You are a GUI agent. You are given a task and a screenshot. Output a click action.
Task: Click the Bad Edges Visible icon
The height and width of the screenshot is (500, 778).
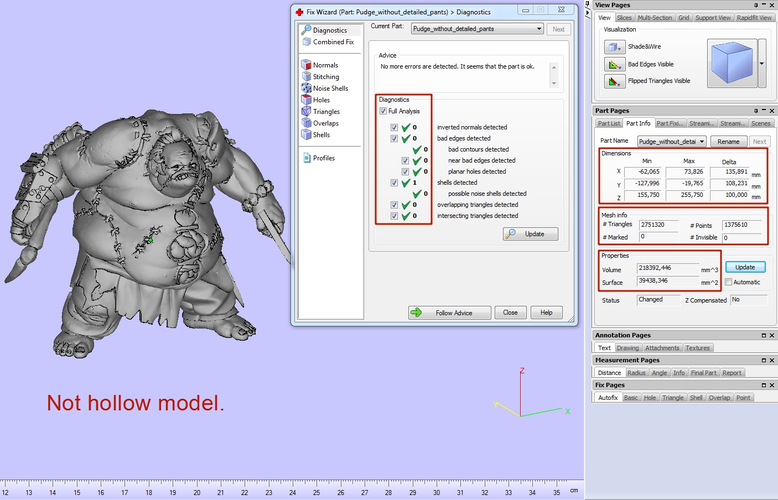pyautogui.click(x=614, y=64)
